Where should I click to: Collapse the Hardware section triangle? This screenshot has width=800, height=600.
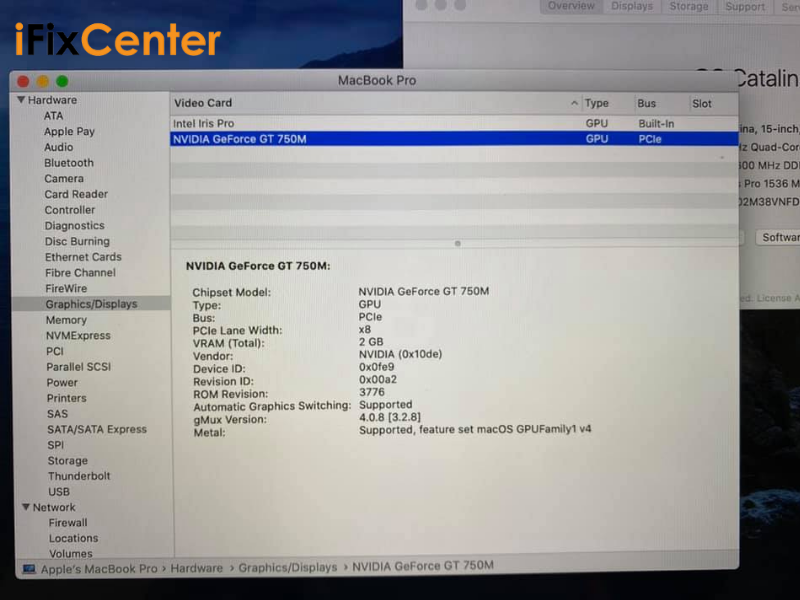[x=21, y=99]
